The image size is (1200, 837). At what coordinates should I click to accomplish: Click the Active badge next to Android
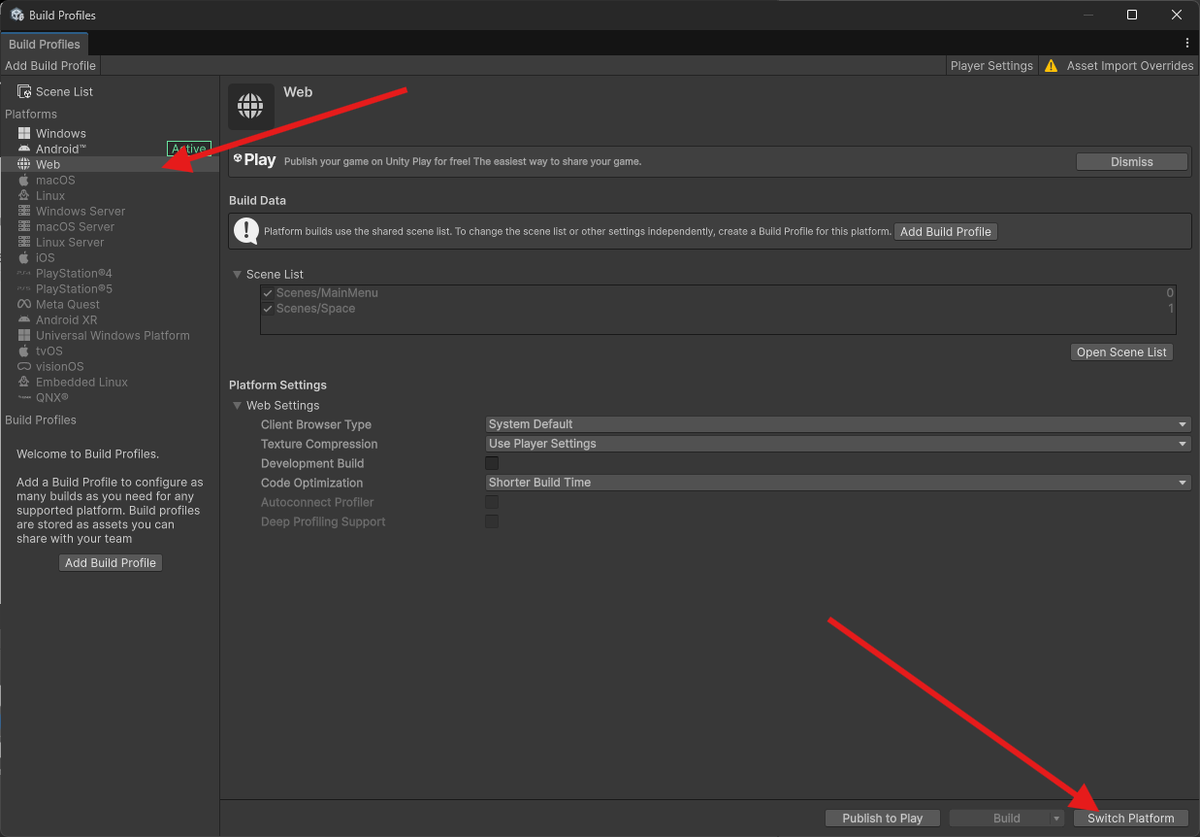(189, 149)
